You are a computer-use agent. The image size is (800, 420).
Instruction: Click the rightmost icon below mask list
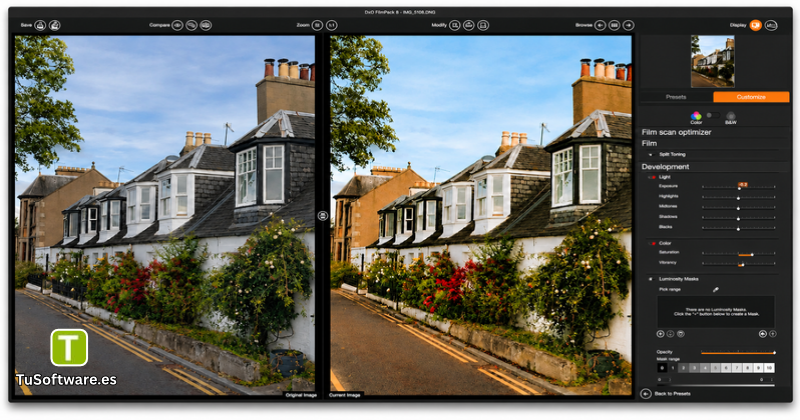click(x=772, y=334)
